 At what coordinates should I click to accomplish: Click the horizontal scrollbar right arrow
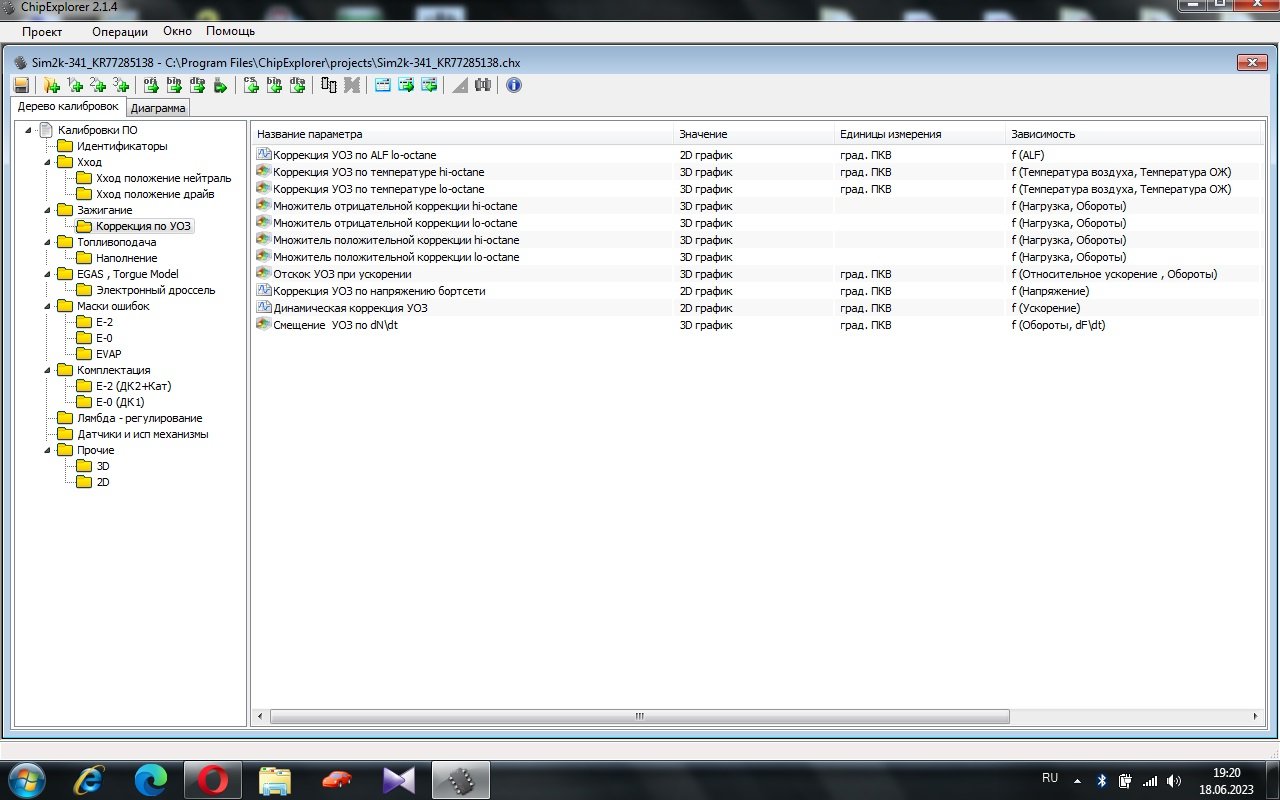(x=1257, y=717)
